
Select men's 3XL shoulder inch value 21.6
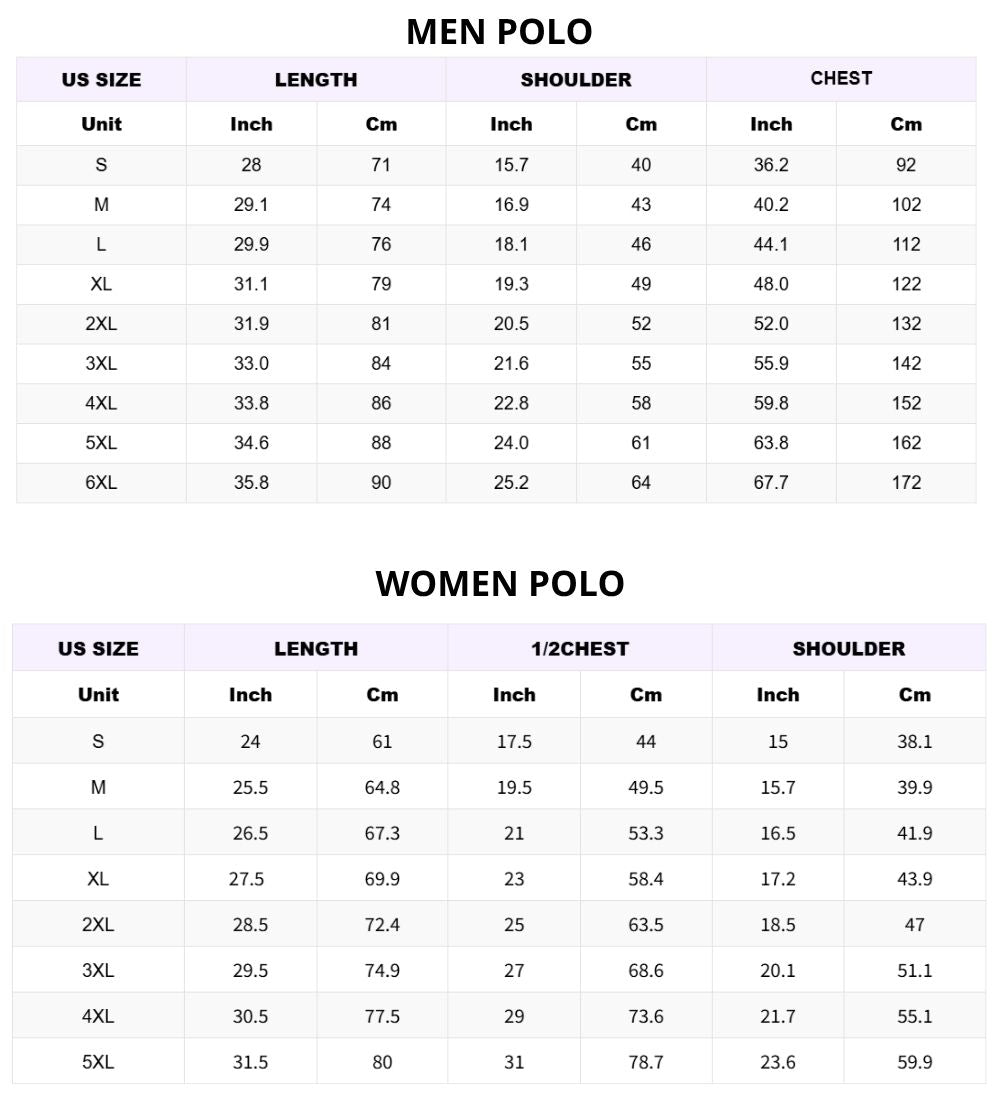[x=511, y=363]
